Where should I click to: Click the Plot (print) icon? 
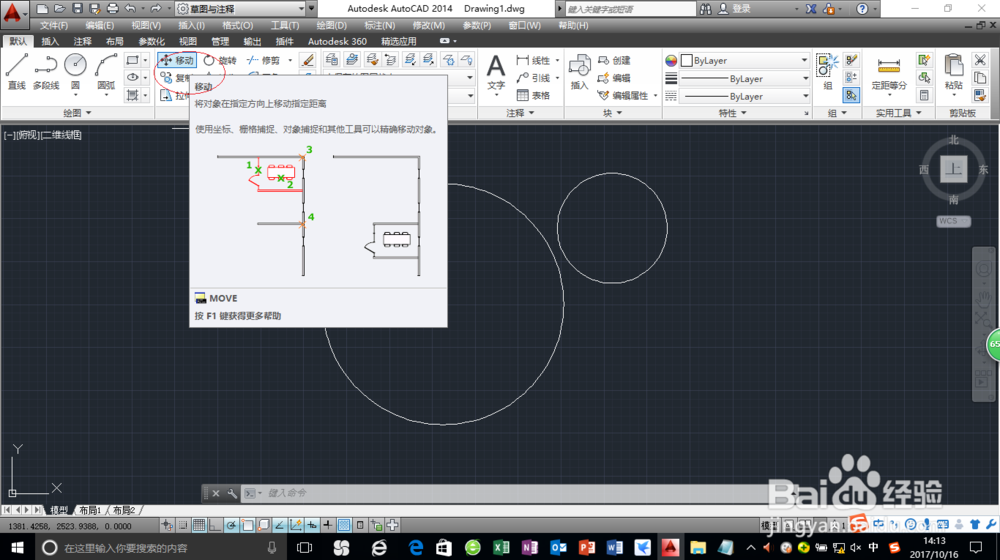click(x=112, y=9)
